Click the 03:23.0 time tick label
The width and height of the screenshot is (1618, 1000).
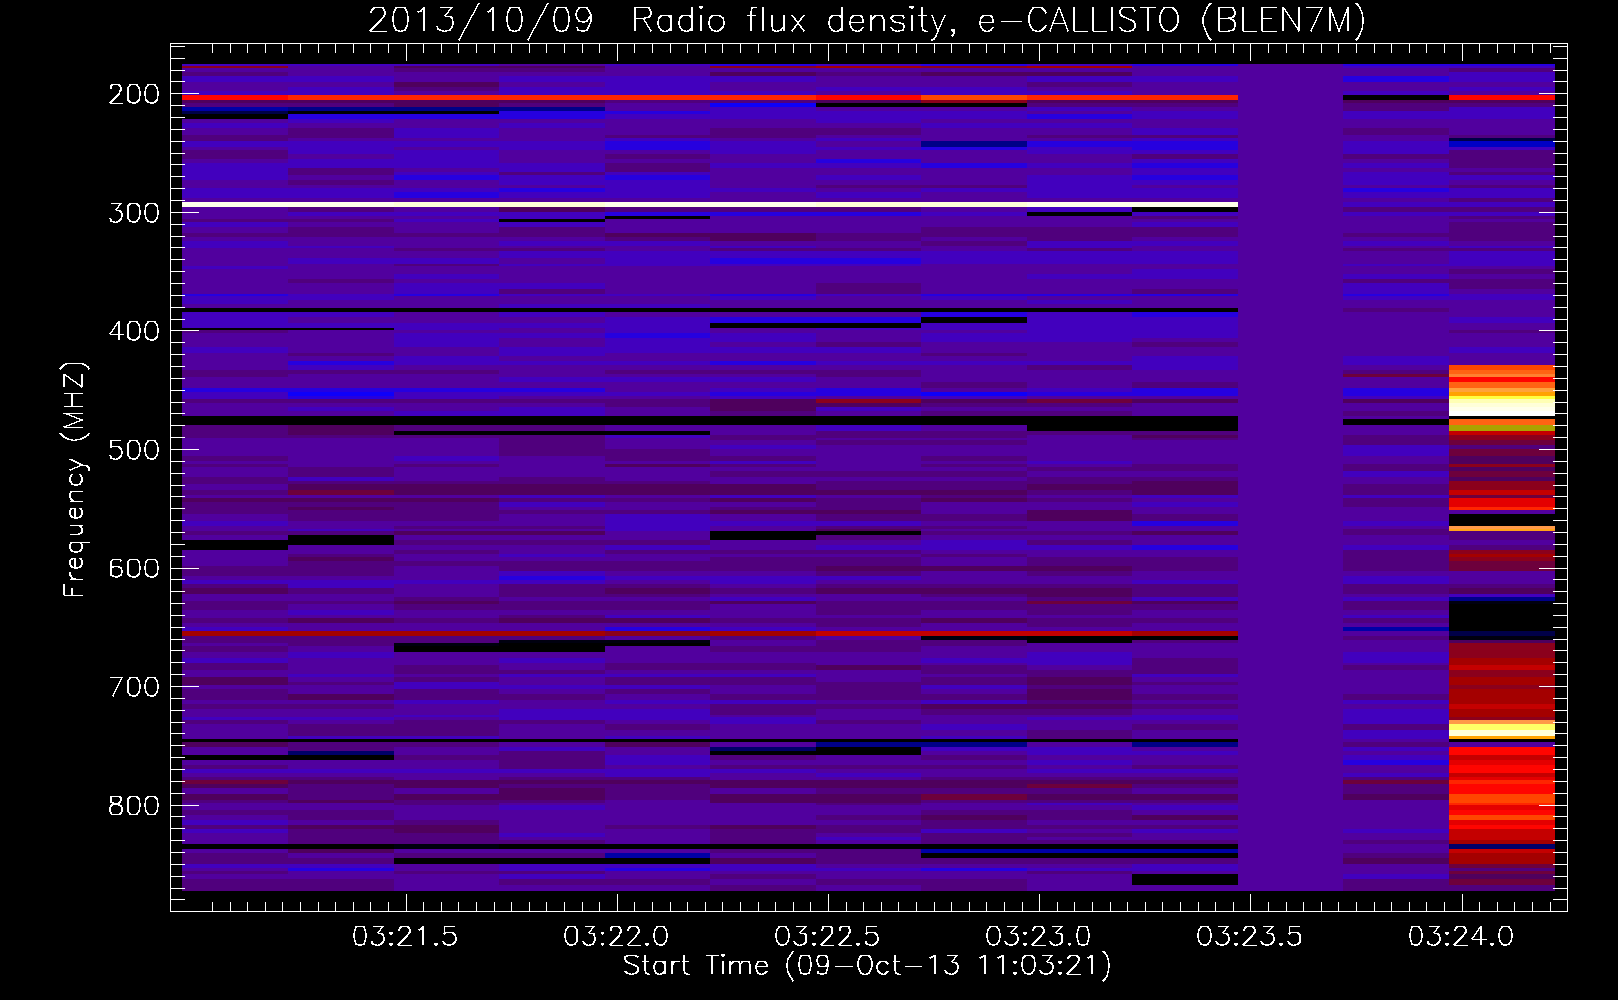pyautogui.click(x=1038, y=937)
